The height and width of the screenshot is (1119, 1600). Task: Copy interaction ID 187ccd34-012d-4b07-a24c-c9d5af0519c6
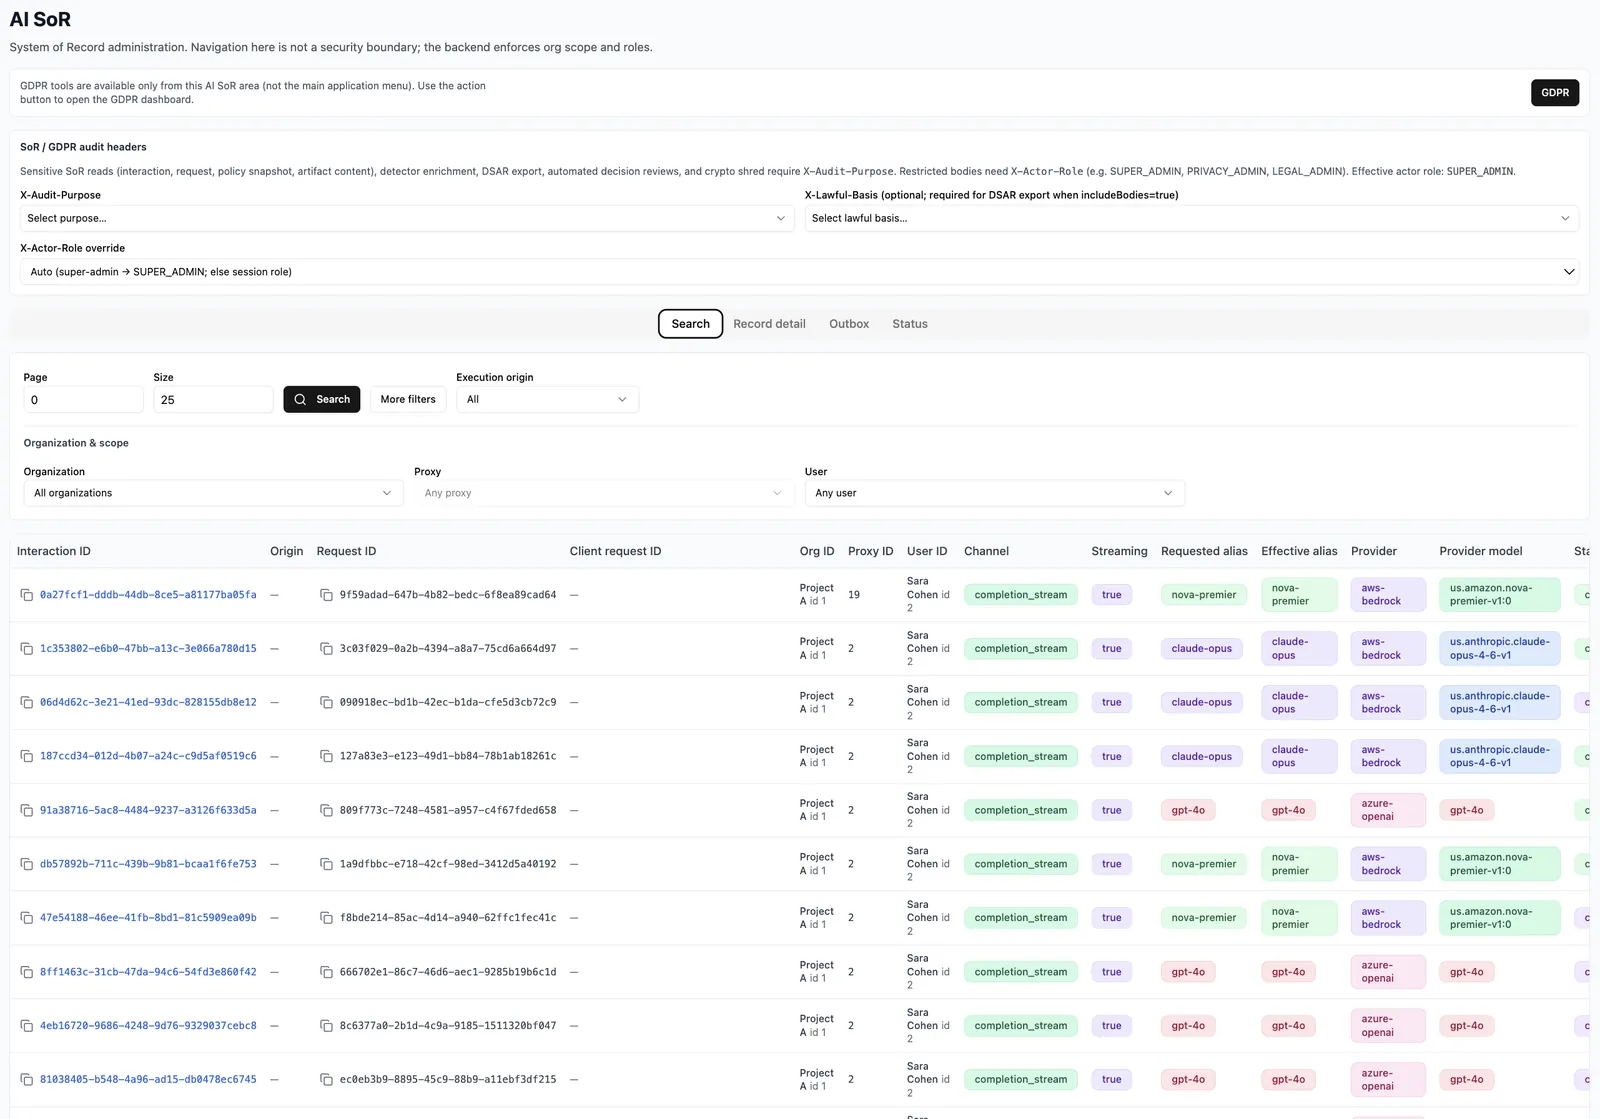(27, 756)
